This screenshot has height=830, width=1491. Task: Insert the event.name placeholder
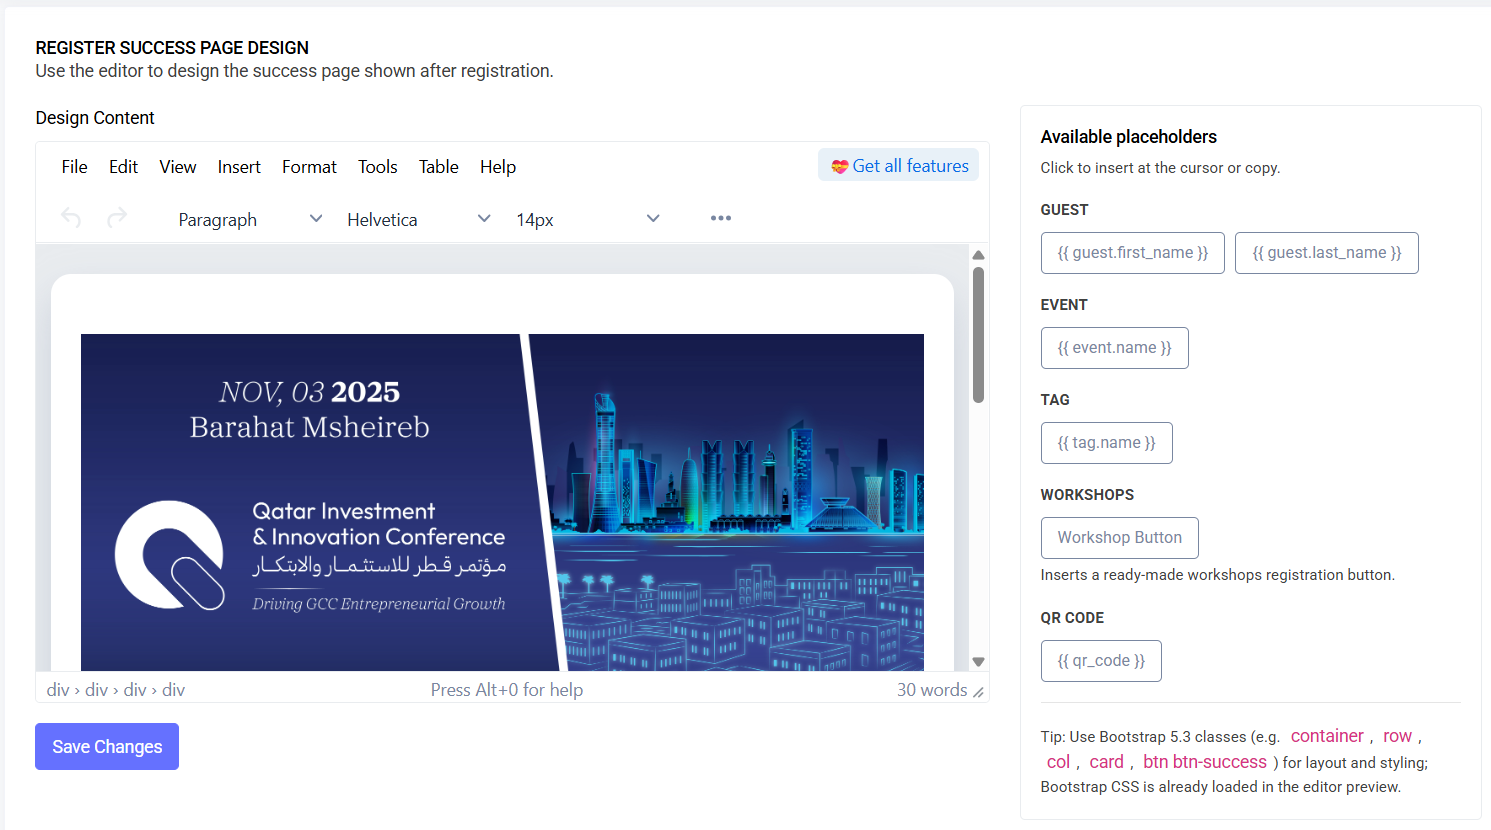pos(1114,347)
